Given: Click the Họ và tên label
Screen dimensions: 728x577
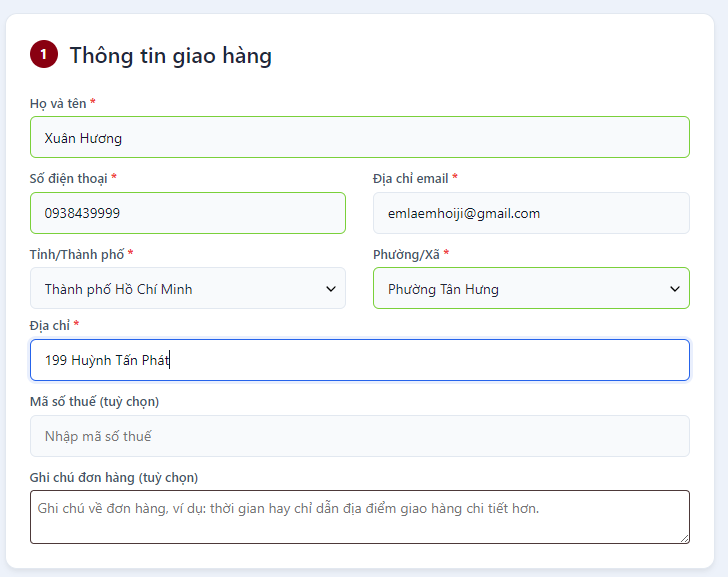Looking at the screenshot, I should coord(58,103).
